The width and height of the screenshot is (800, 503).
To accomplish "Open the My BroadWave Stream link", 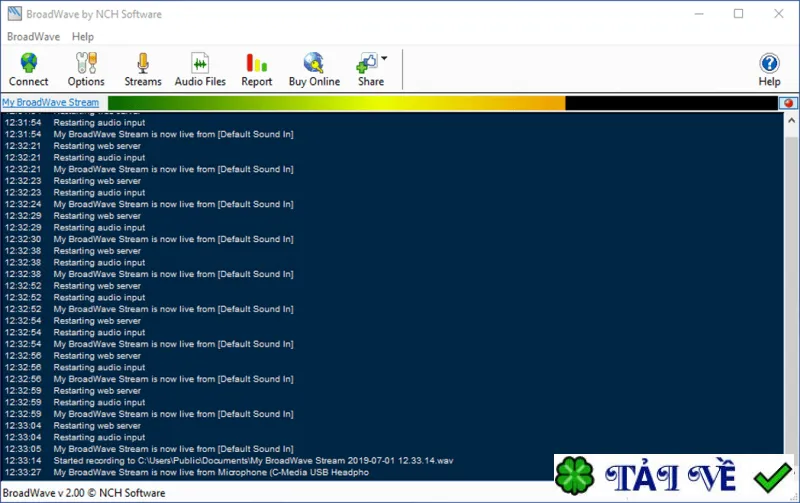I will tap(51, 103).
